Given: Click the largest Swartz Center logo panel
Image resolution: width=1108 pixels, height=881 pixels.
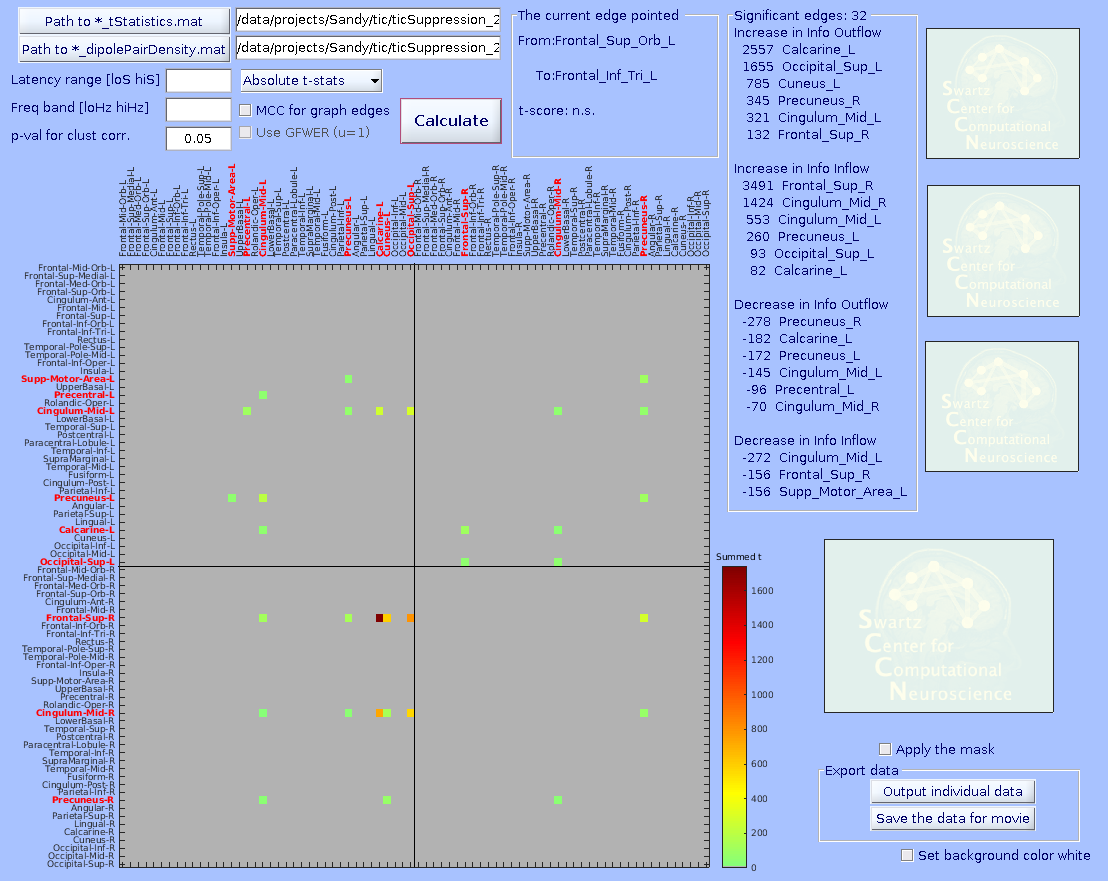Looking at the screenshot, I should pos(938,626).
